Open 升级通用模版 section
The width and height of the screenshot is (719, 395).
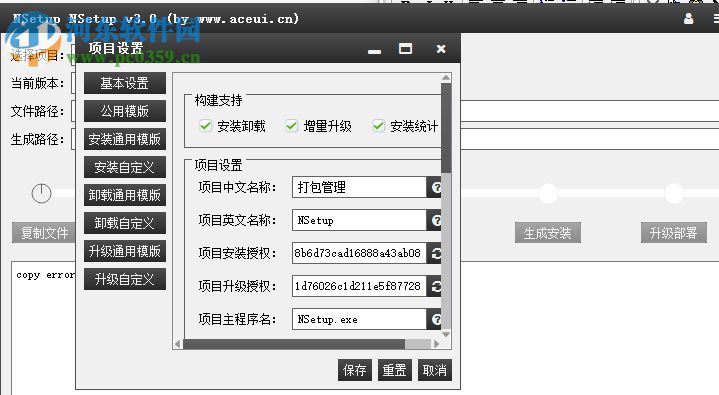point(125,251)
